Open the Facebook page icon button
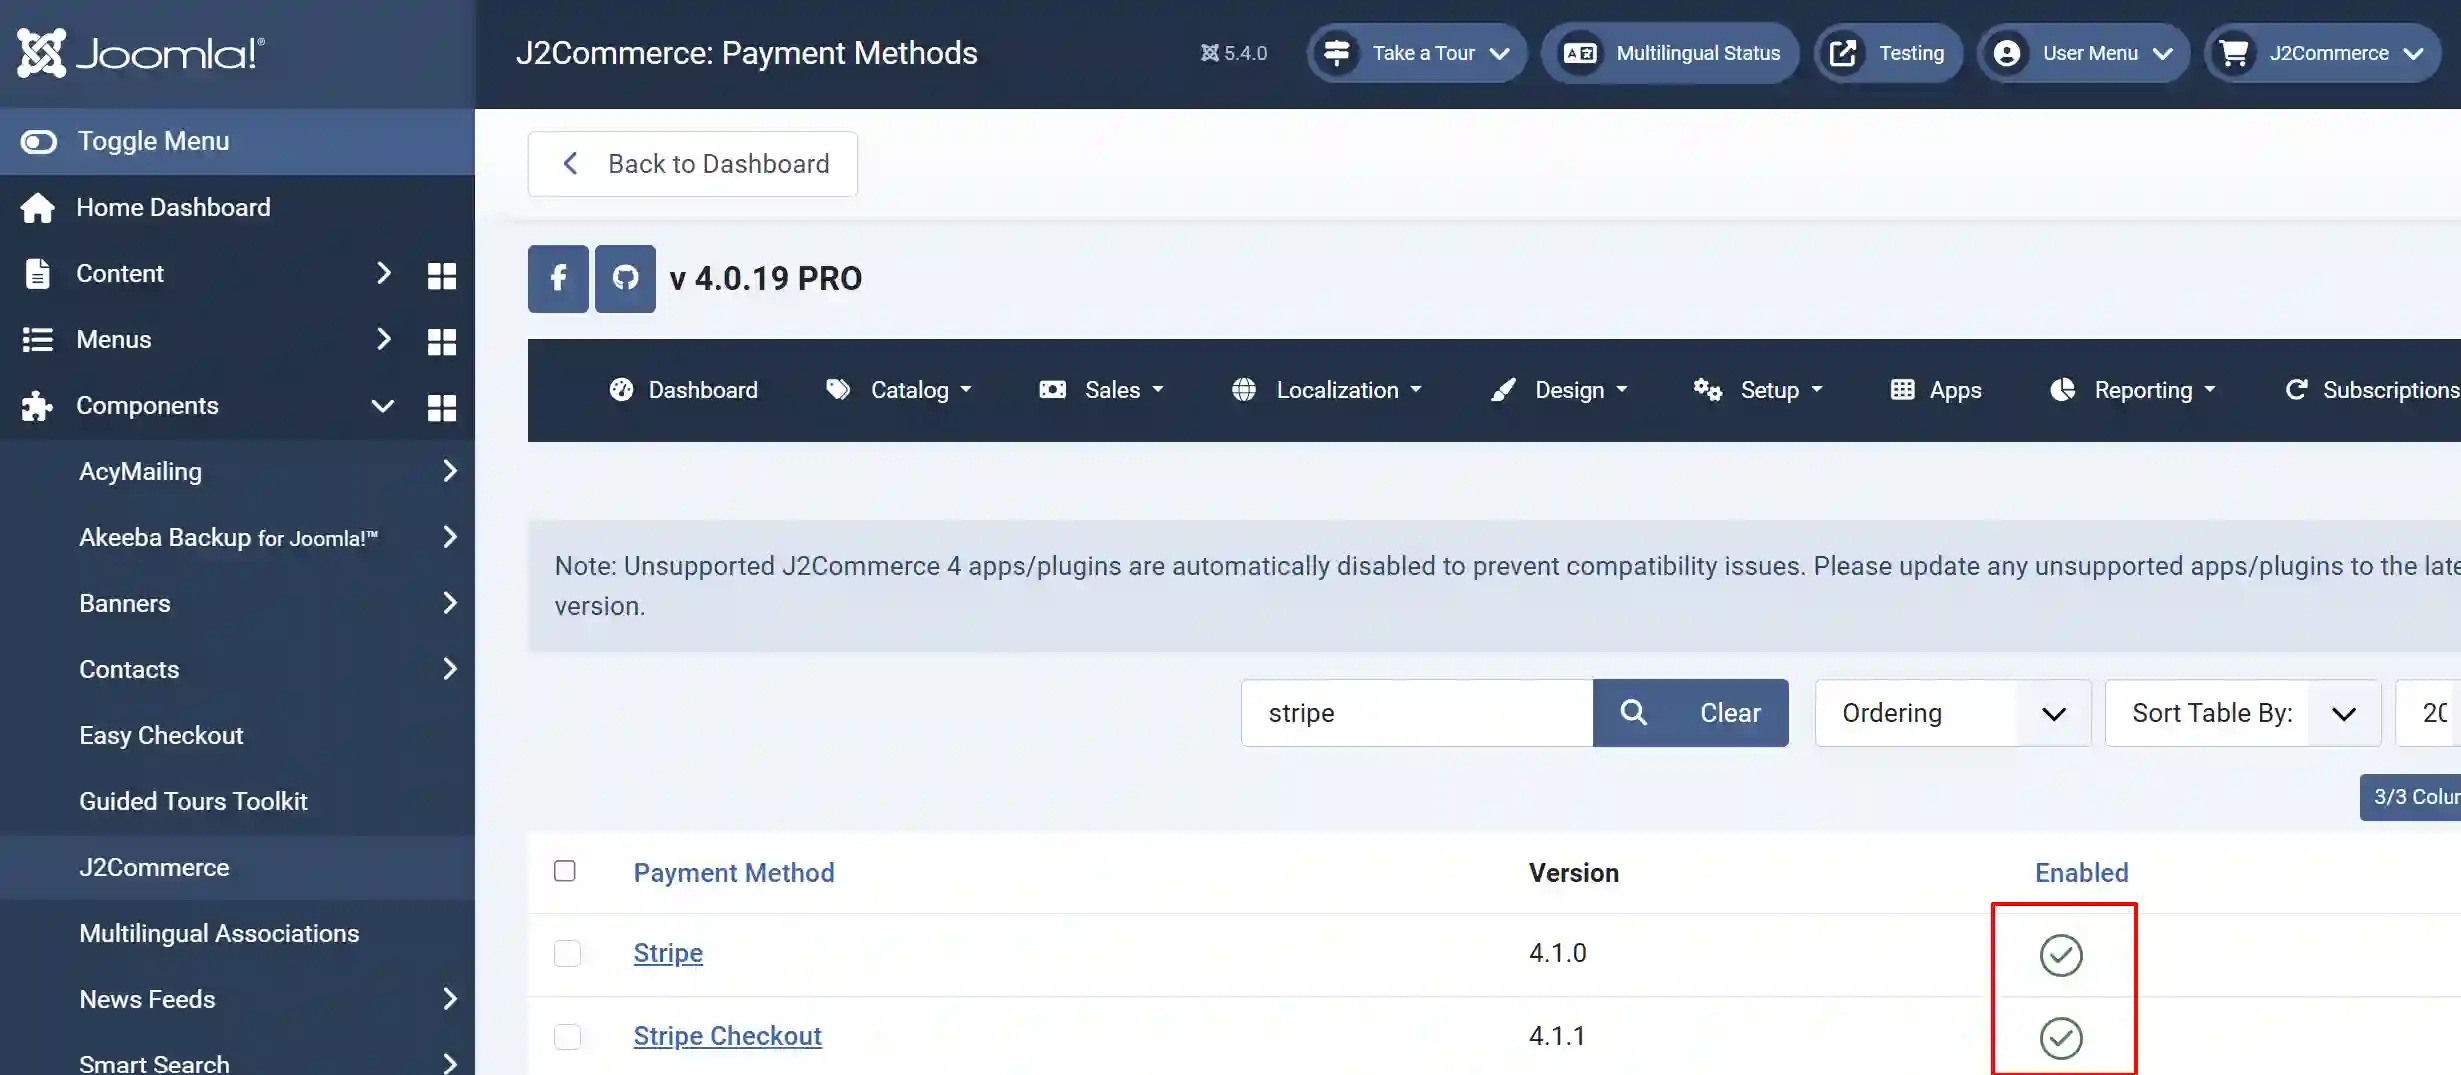2461x1075 pixels. pyautogui.click(x=558, y=279)
